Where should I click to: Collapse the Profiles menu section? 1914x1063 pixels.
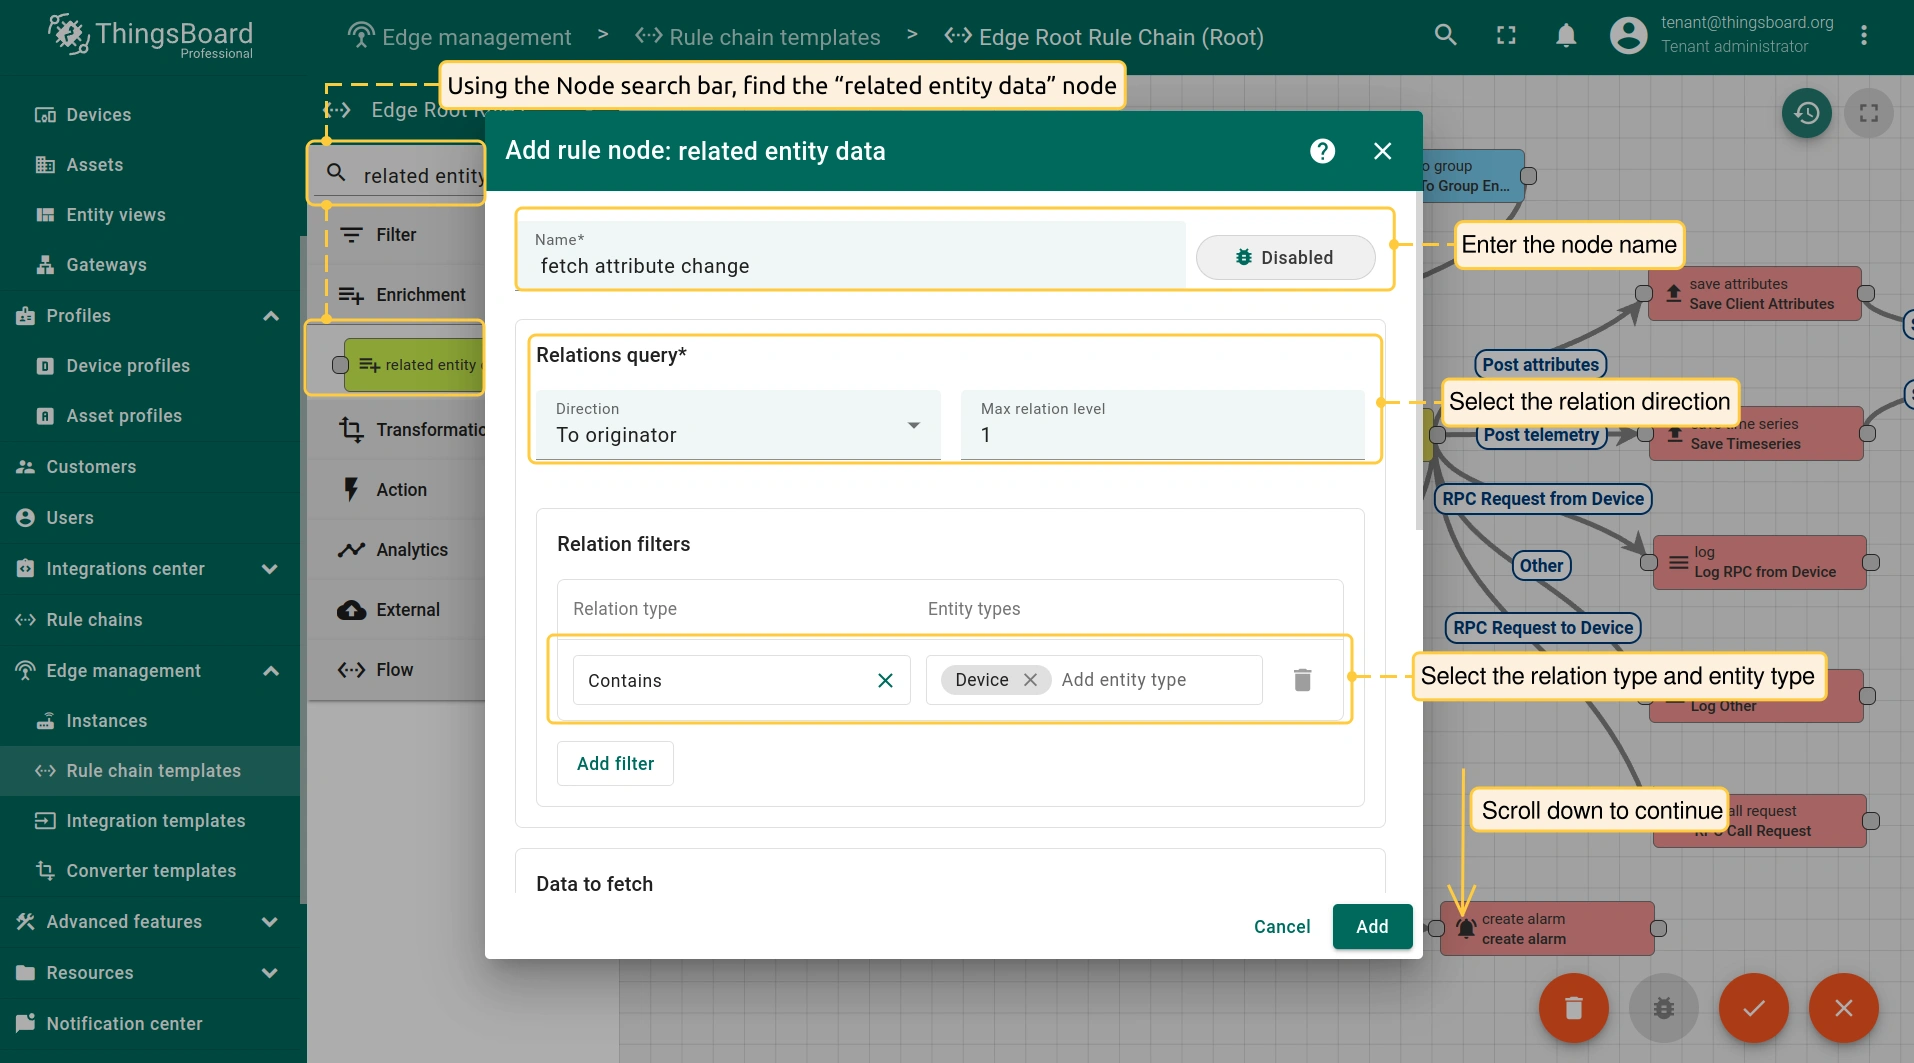(270, 316)
